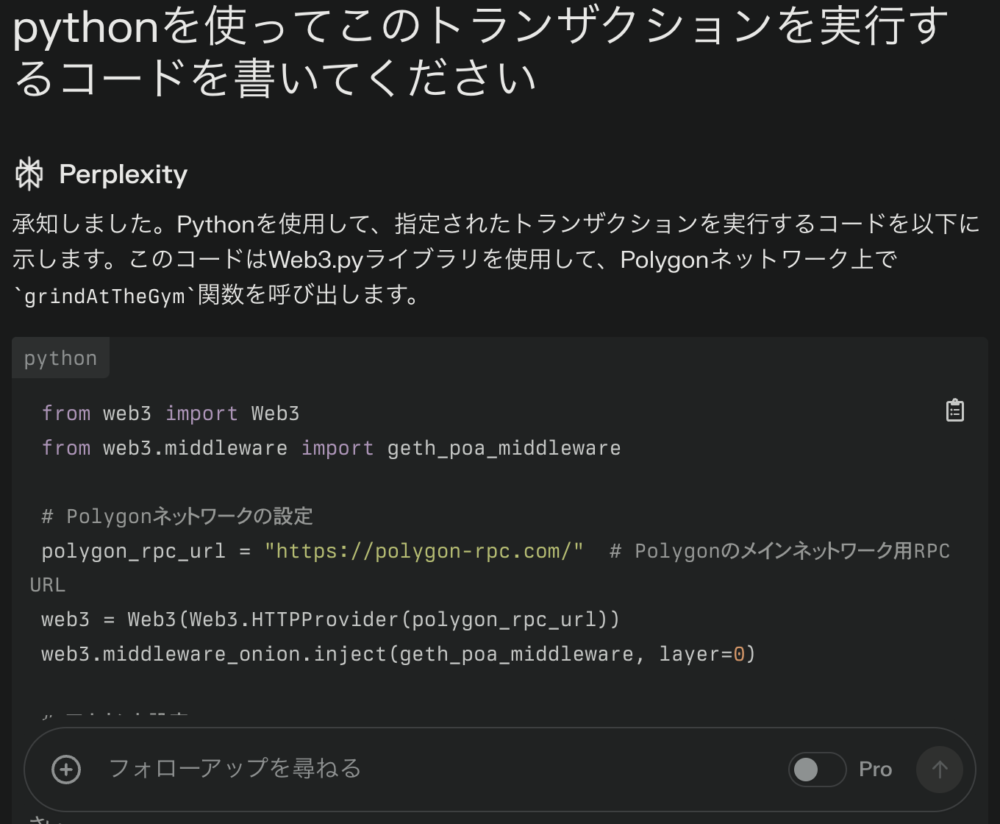The width and height of the screenshot is (1000, 824).
Task: Click the orange 0 in layer=0
Action: (739, 654)
